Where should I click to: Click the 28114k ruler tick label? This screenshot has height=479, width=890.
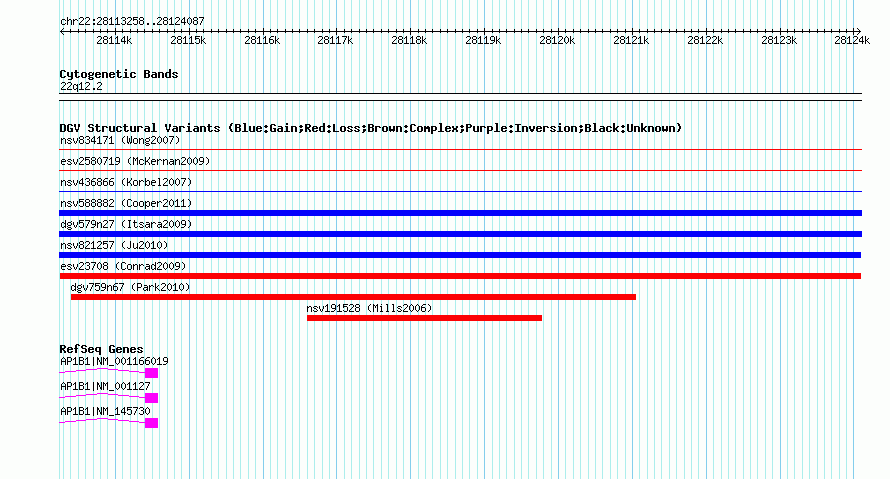(114, 40)
